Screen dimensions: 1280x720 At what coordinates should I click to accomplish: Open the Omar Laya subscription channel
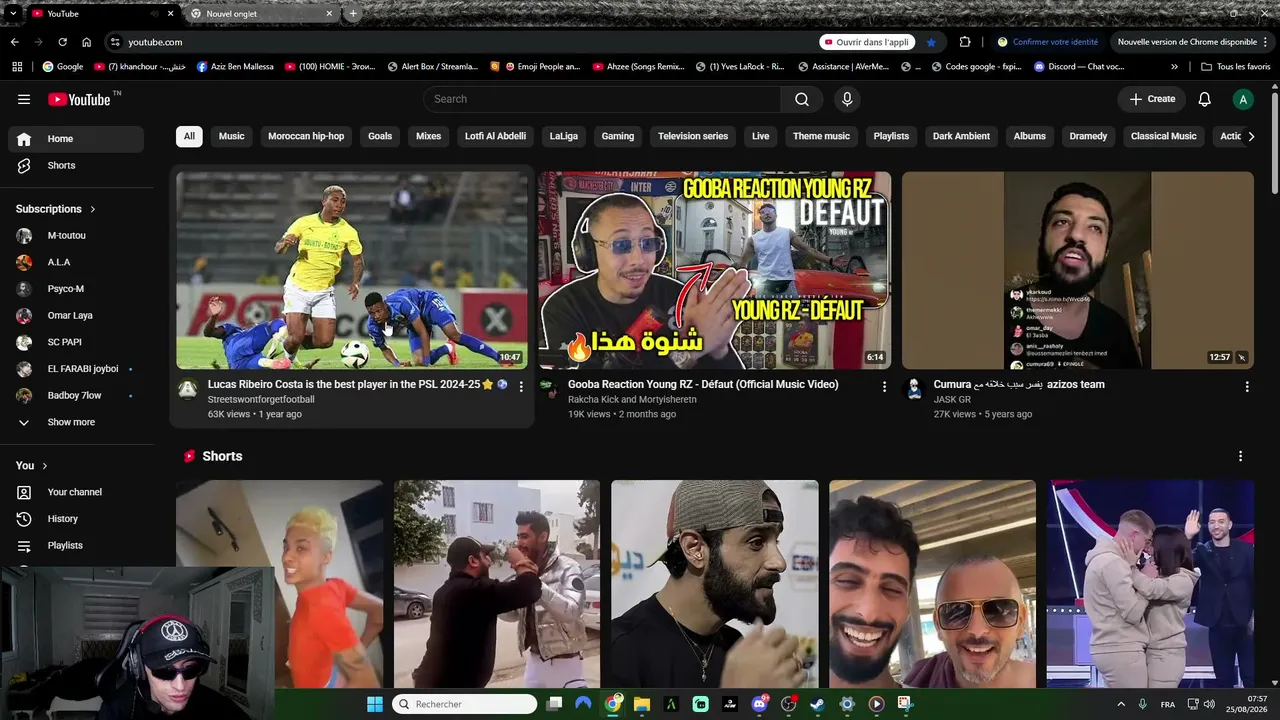[x=76, y=316]
